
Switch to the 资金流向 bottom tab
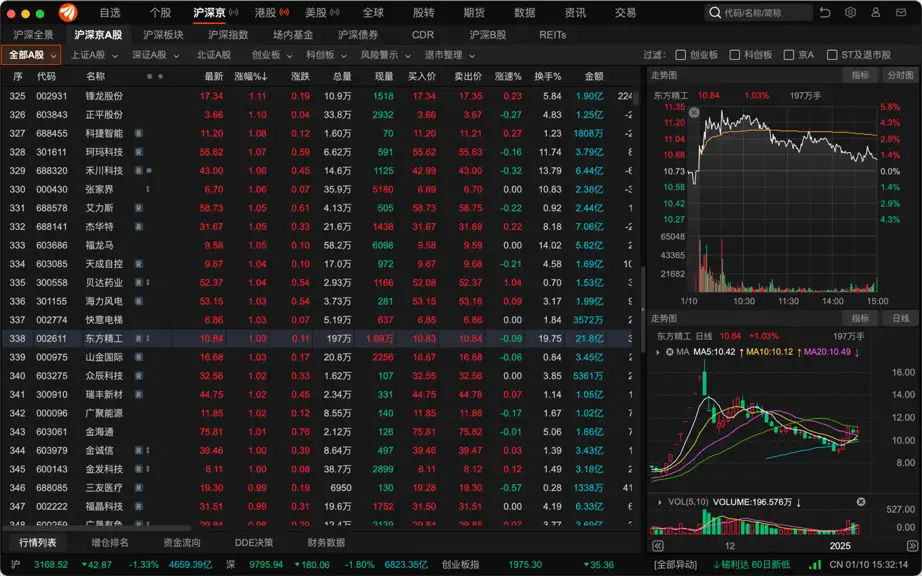coord(182,542)
